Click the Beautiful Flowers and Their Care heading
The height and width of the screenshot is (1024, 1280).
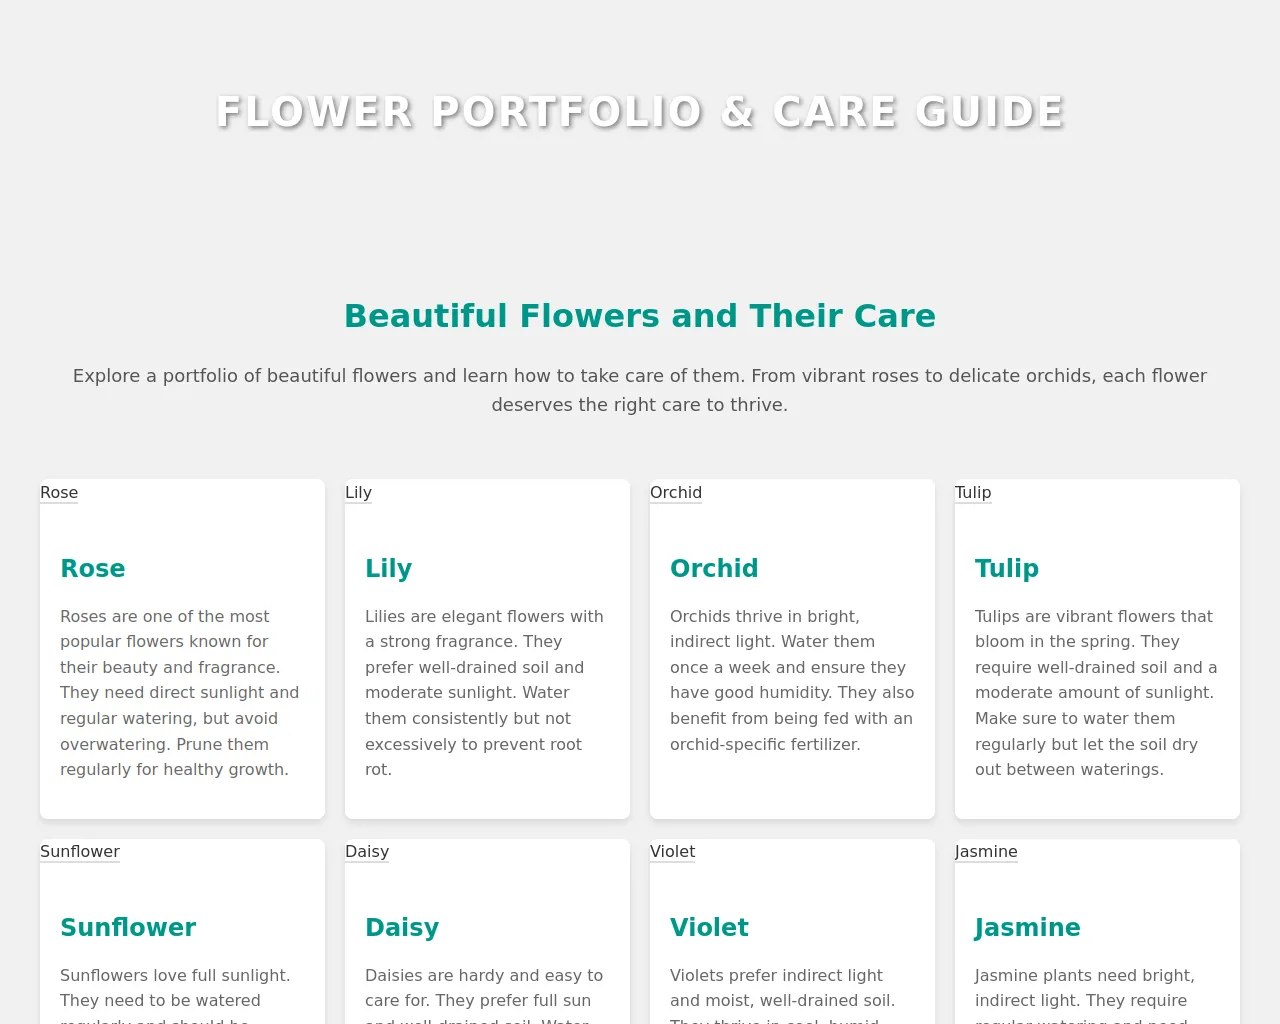(x=640, y=316)
